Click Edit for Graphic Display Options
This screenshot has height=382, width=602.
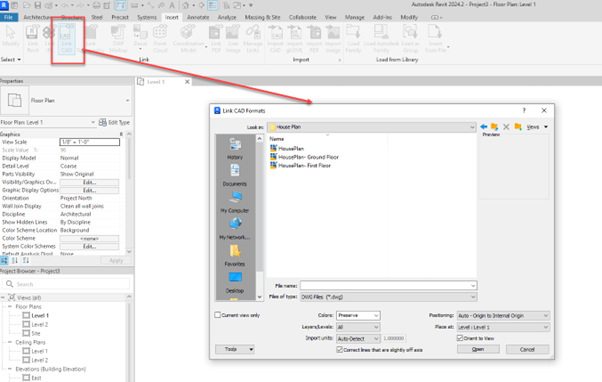[x=89, y=190]
